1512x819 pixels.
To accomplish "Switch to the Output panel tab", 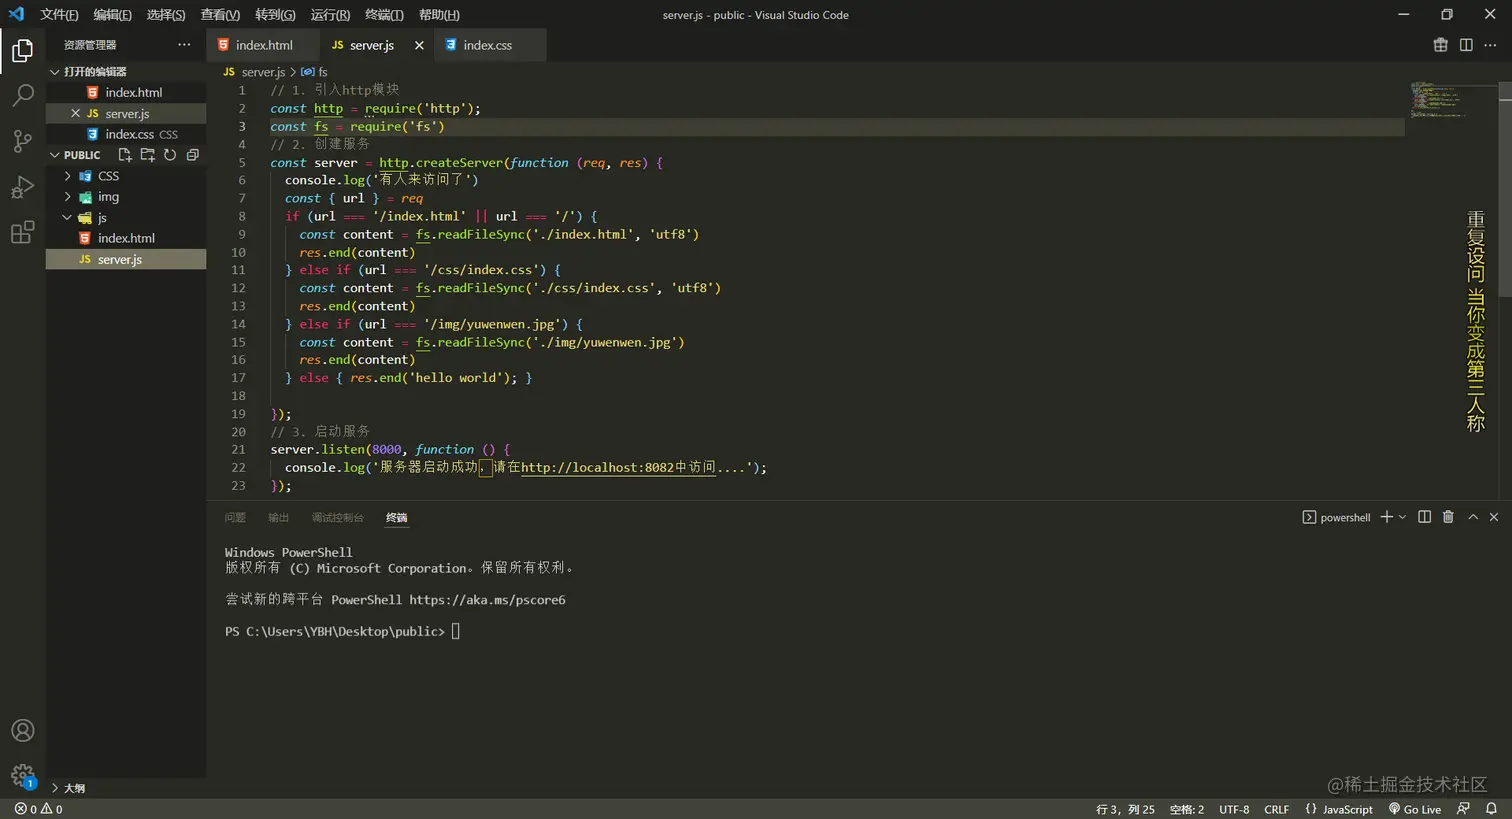I will coord(278,517).
